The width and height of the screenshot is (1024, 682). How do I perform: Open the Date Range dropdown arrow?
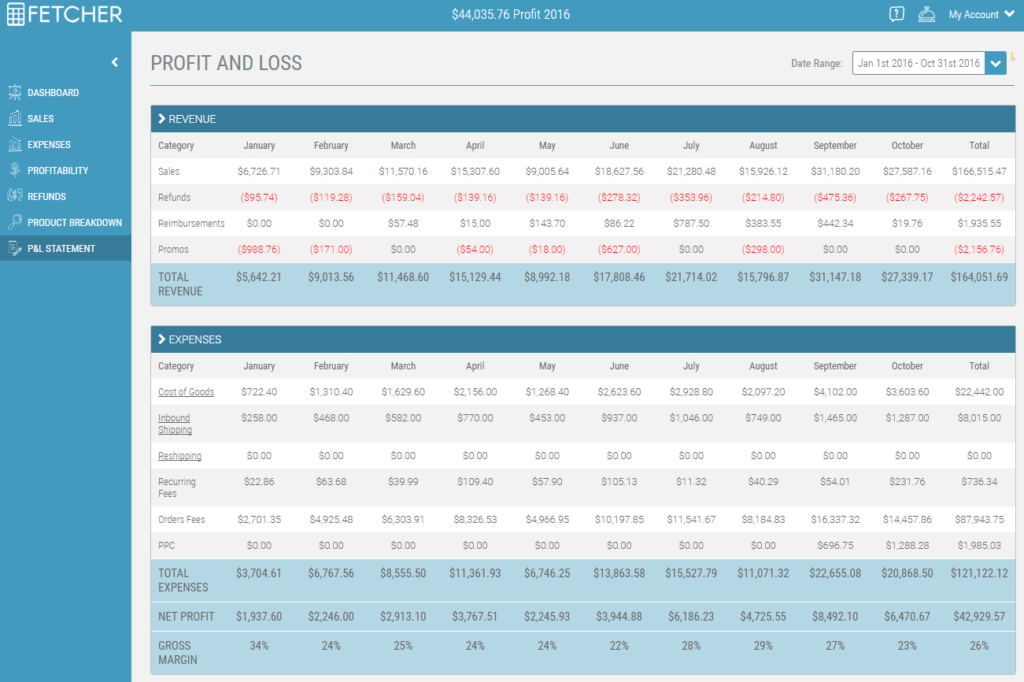coord(995,63)
